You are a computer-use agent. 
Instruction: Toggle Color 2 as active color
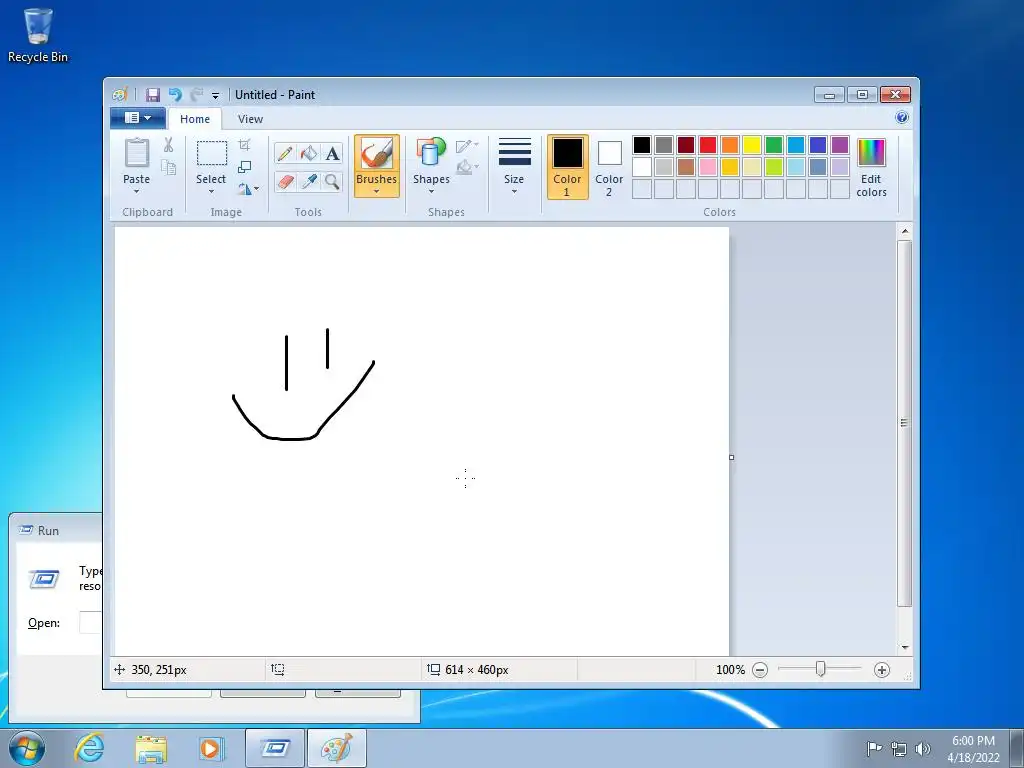609,167
